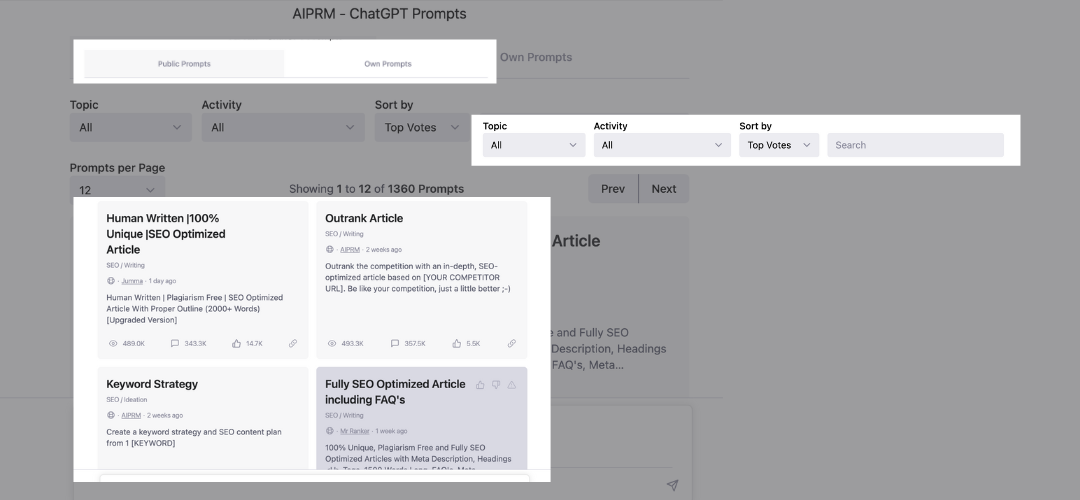Viewport: 1080px width, 500px height.
Task: Click the Outrank the competition description text
Action: click(x=417, y=278)
